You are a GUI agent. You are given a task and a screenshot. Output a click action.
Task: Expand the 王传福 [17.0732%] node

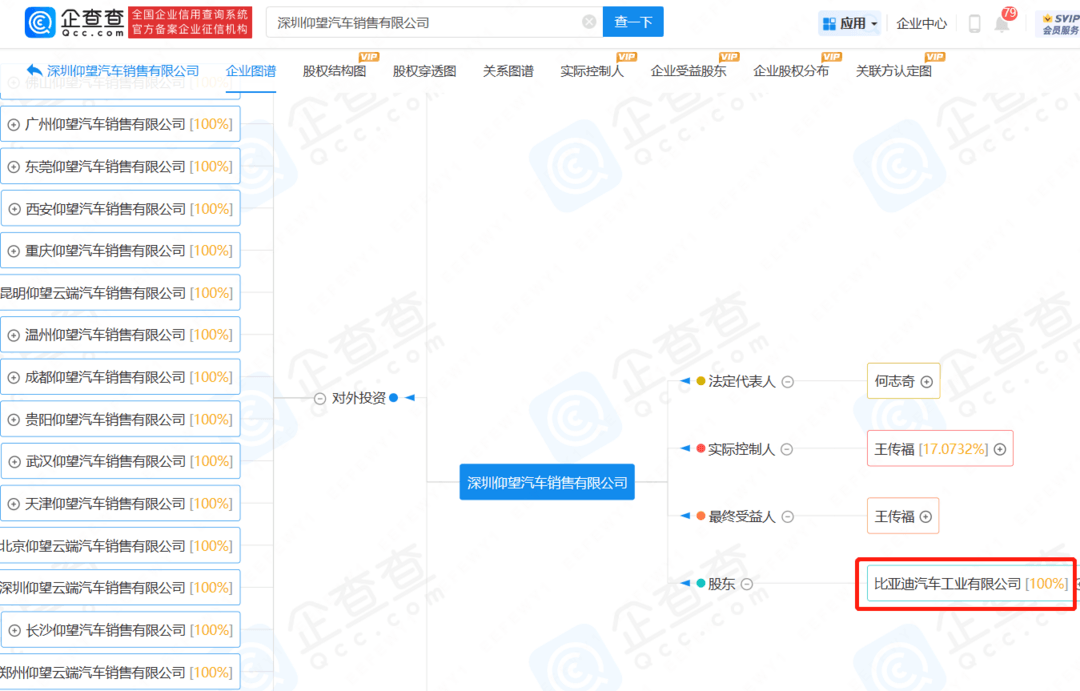[1000, 449]
